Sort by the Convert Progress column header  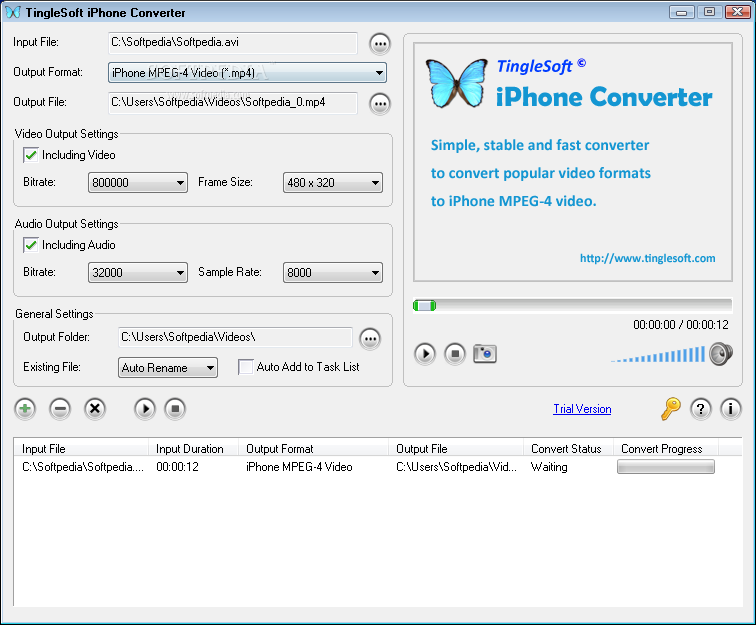coord(666,448)
